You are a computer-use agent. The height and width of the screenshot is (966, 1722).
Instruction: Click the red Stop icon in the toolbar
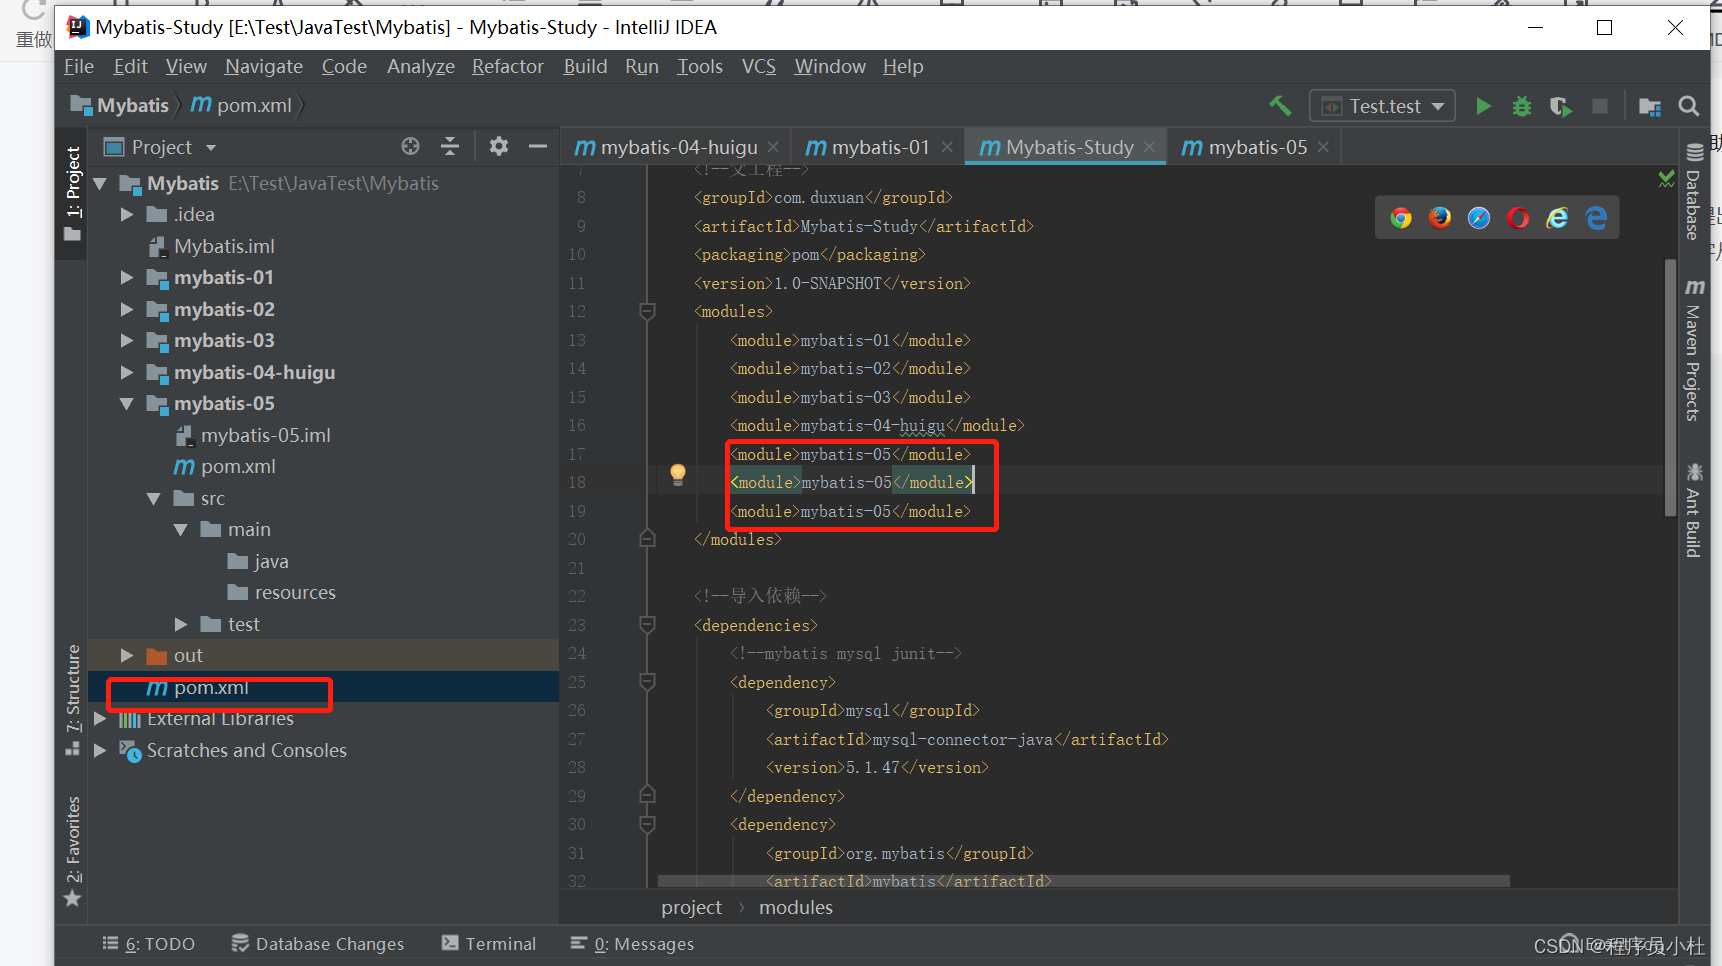(x=1599, y=105)
